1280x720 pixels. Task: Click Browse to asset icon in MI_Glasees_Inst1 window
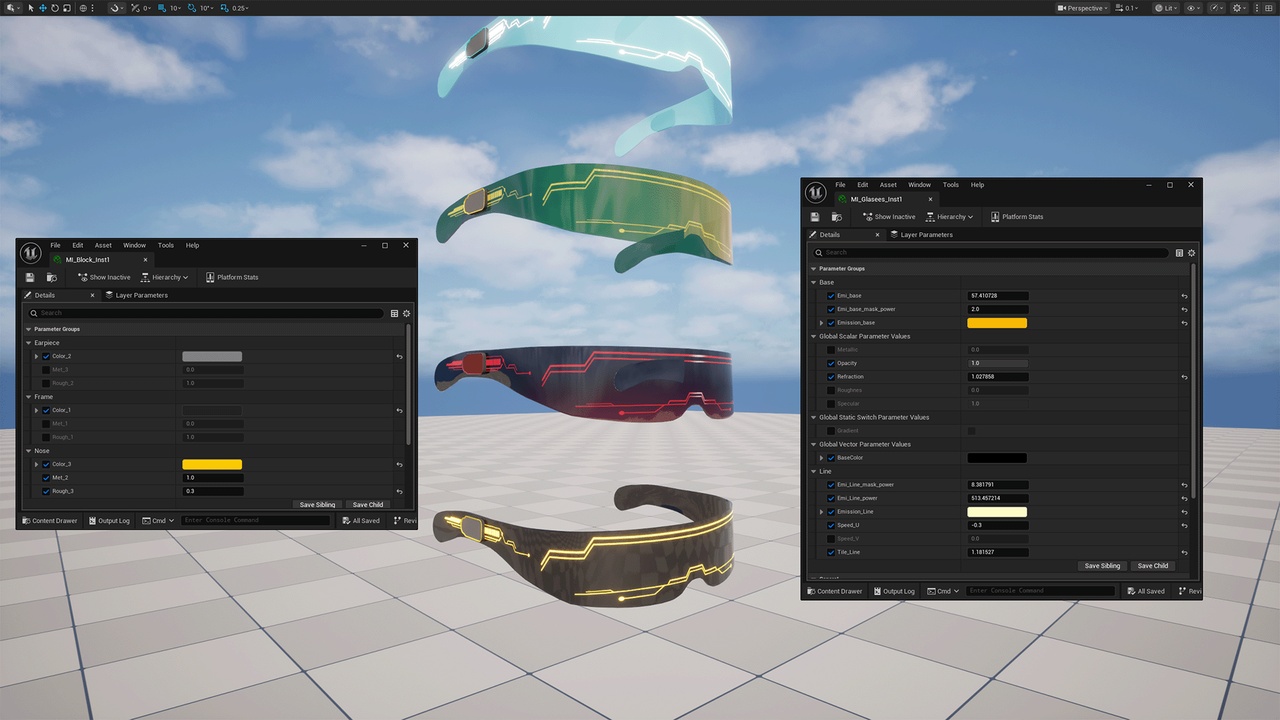point(836,216)
